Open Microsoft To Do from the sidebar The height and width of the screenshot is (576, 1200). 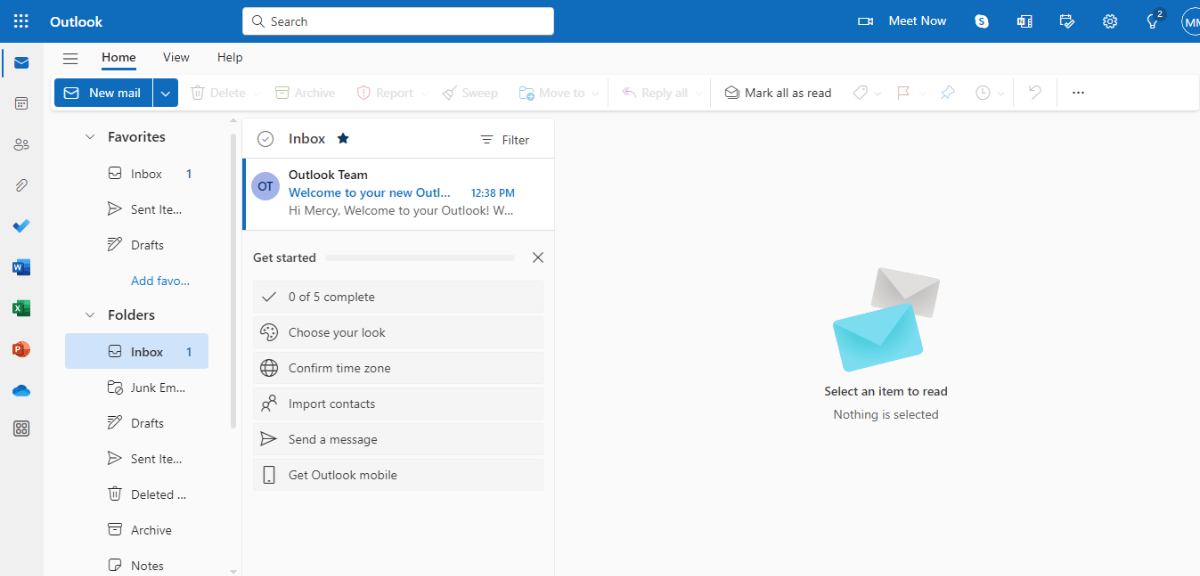click(21, 226)
